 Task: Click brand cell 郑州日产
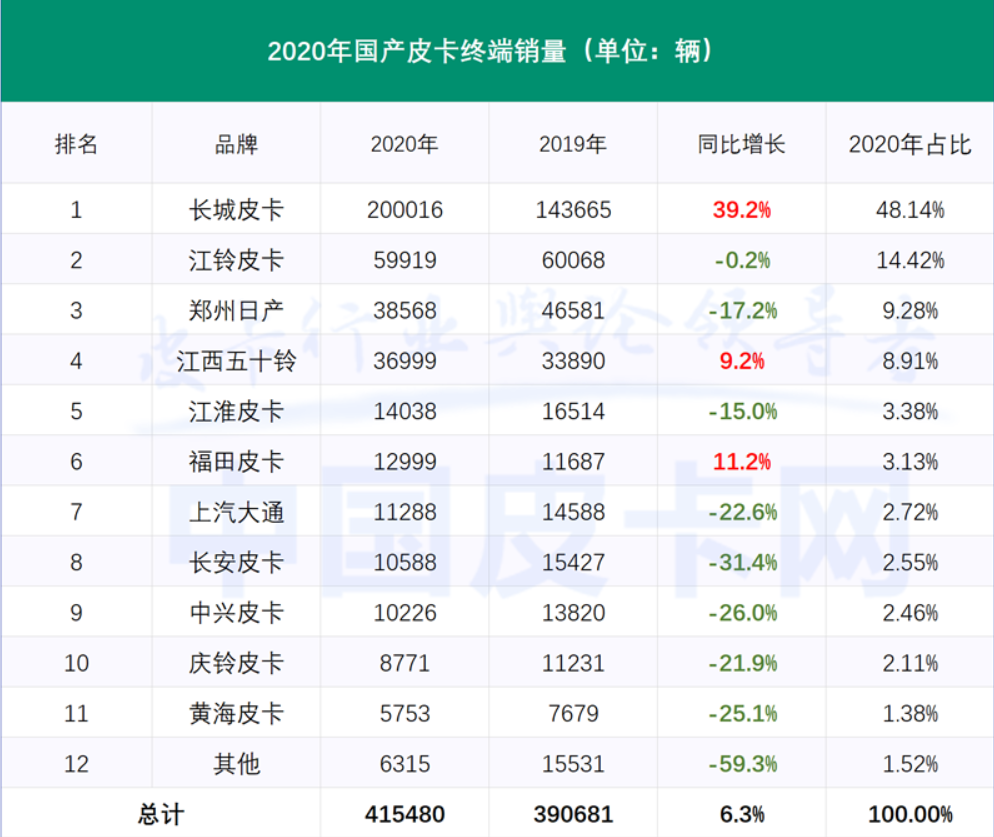pyautogui.click(x=236, y=311)
